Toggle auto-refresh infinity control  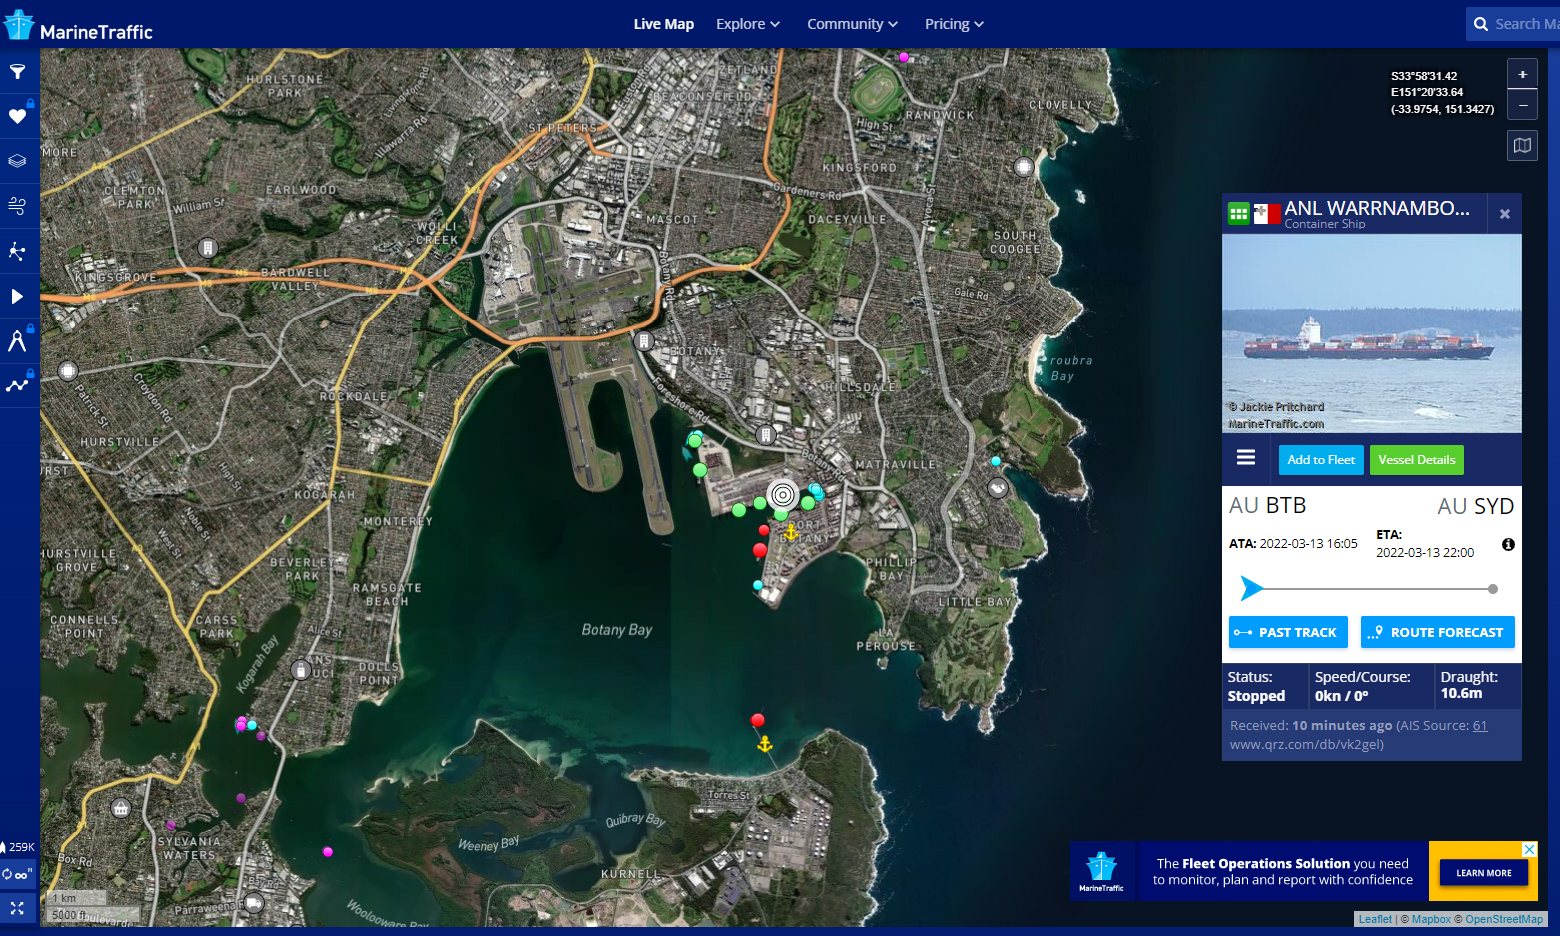click(18, 874)
